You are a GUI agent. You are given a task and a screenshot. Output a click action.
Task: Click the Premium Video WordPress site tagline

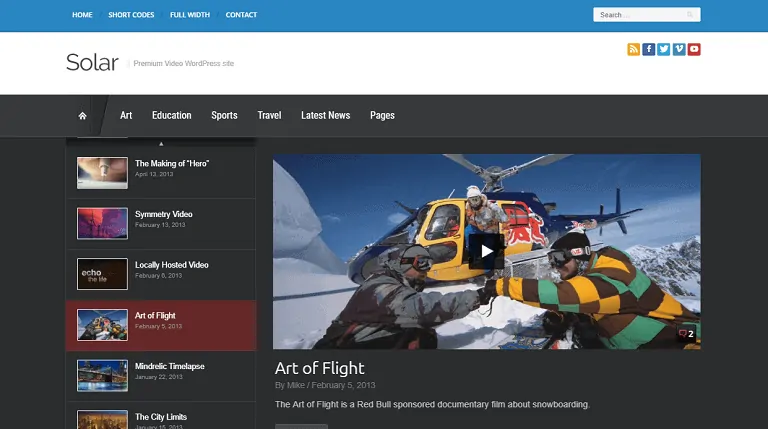[x=184, y=64]
